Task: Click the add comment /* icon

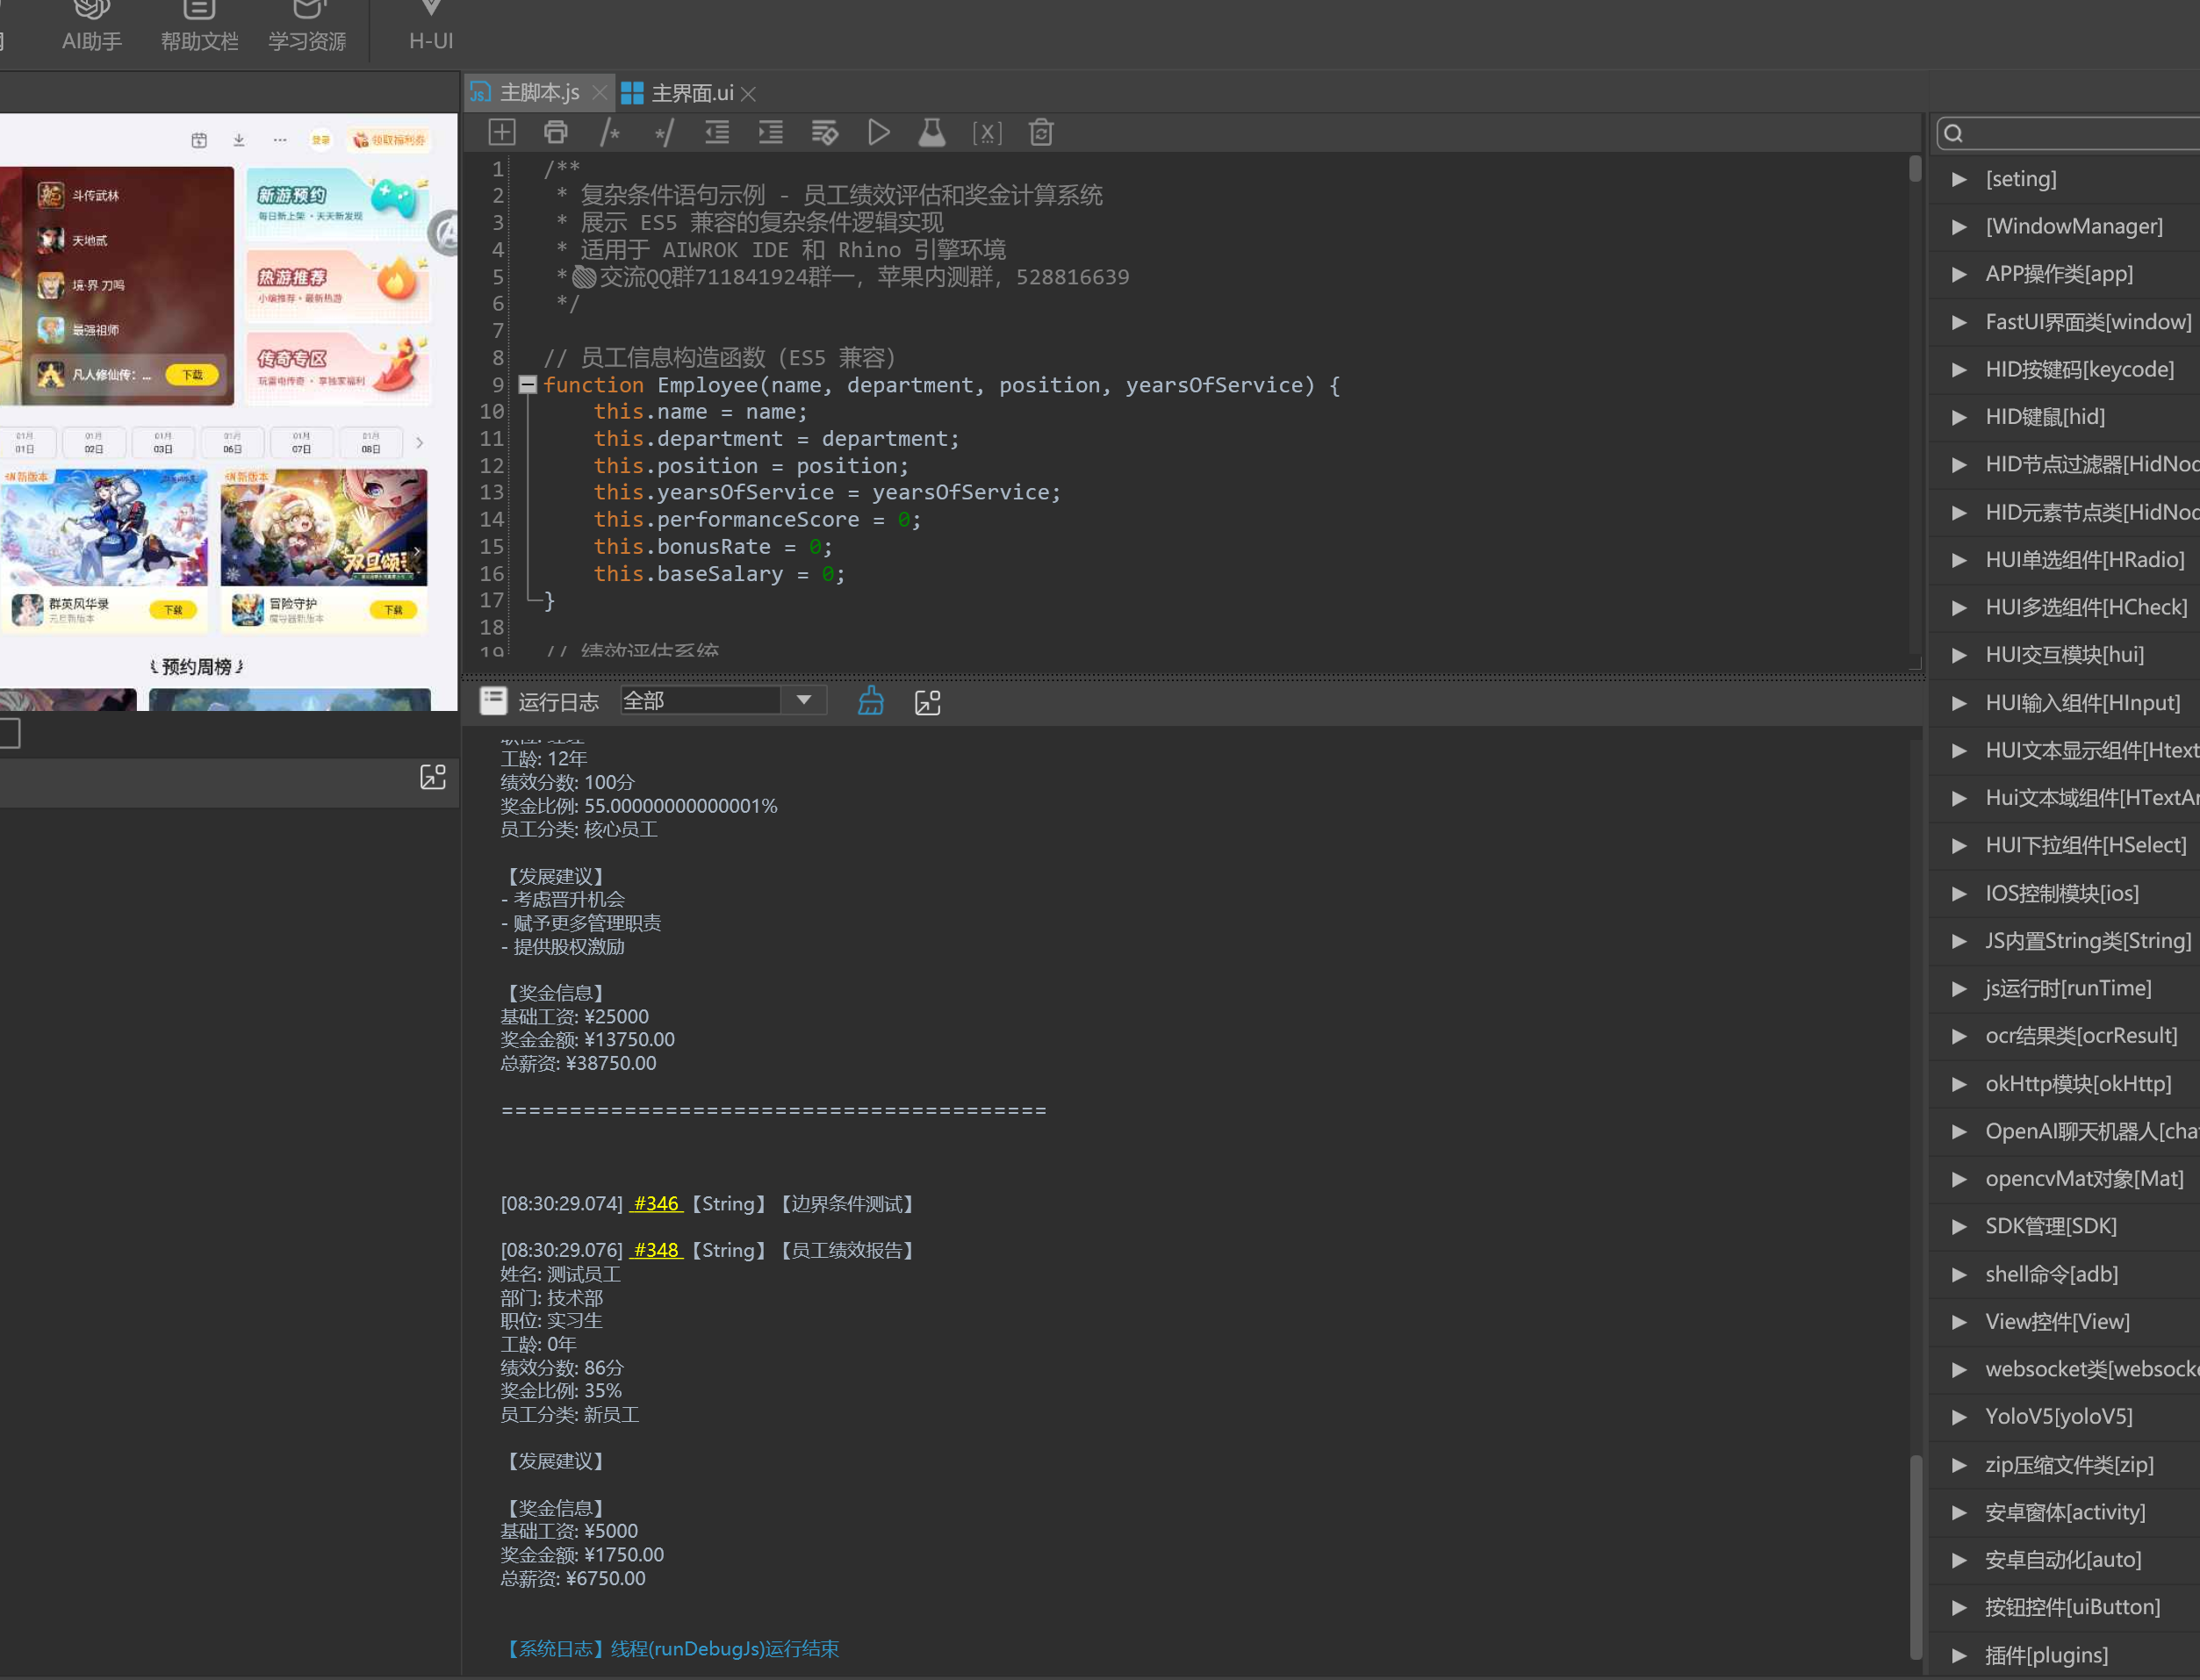Action: [609, 133]
